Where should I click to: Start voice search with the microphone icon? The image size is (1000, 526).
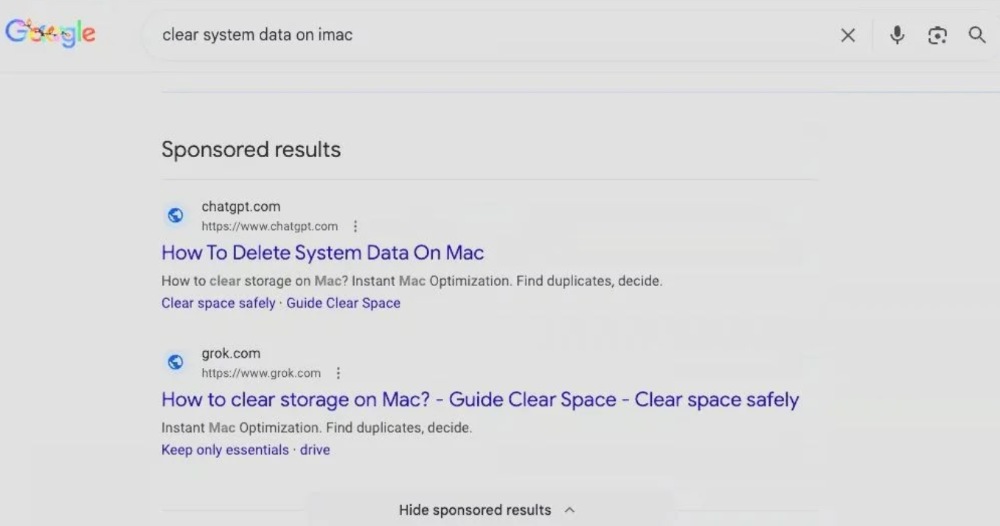(897, 35)
